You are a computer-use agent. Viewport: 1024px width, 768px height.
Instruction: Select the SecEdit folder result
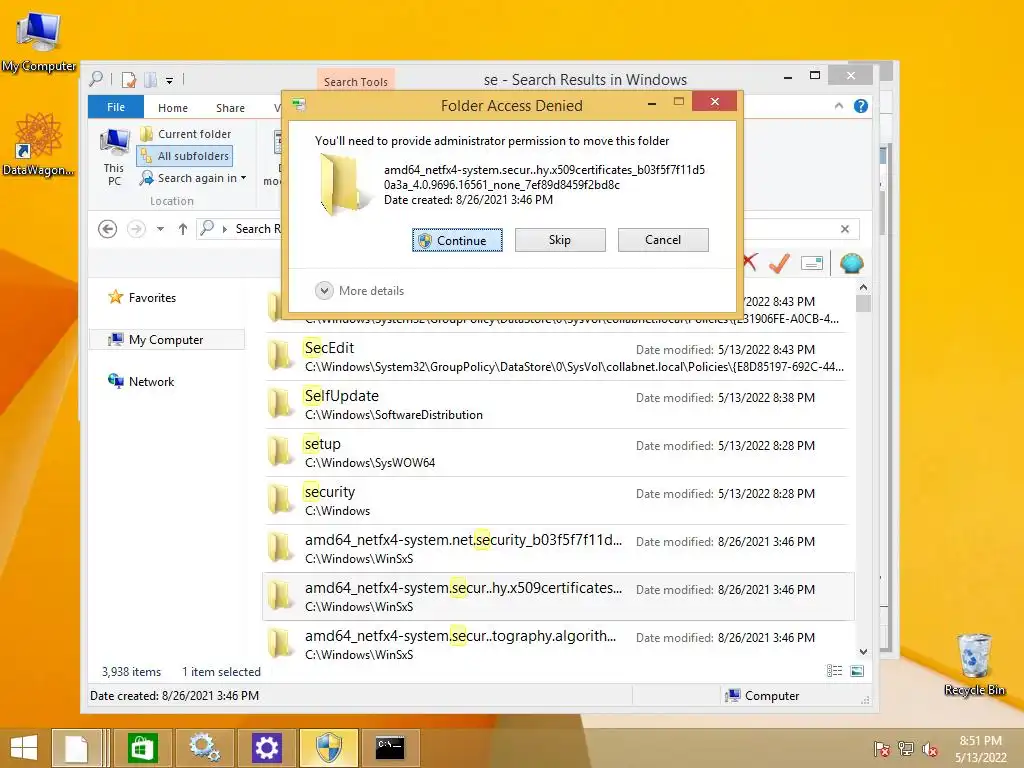tap(558, 357)
